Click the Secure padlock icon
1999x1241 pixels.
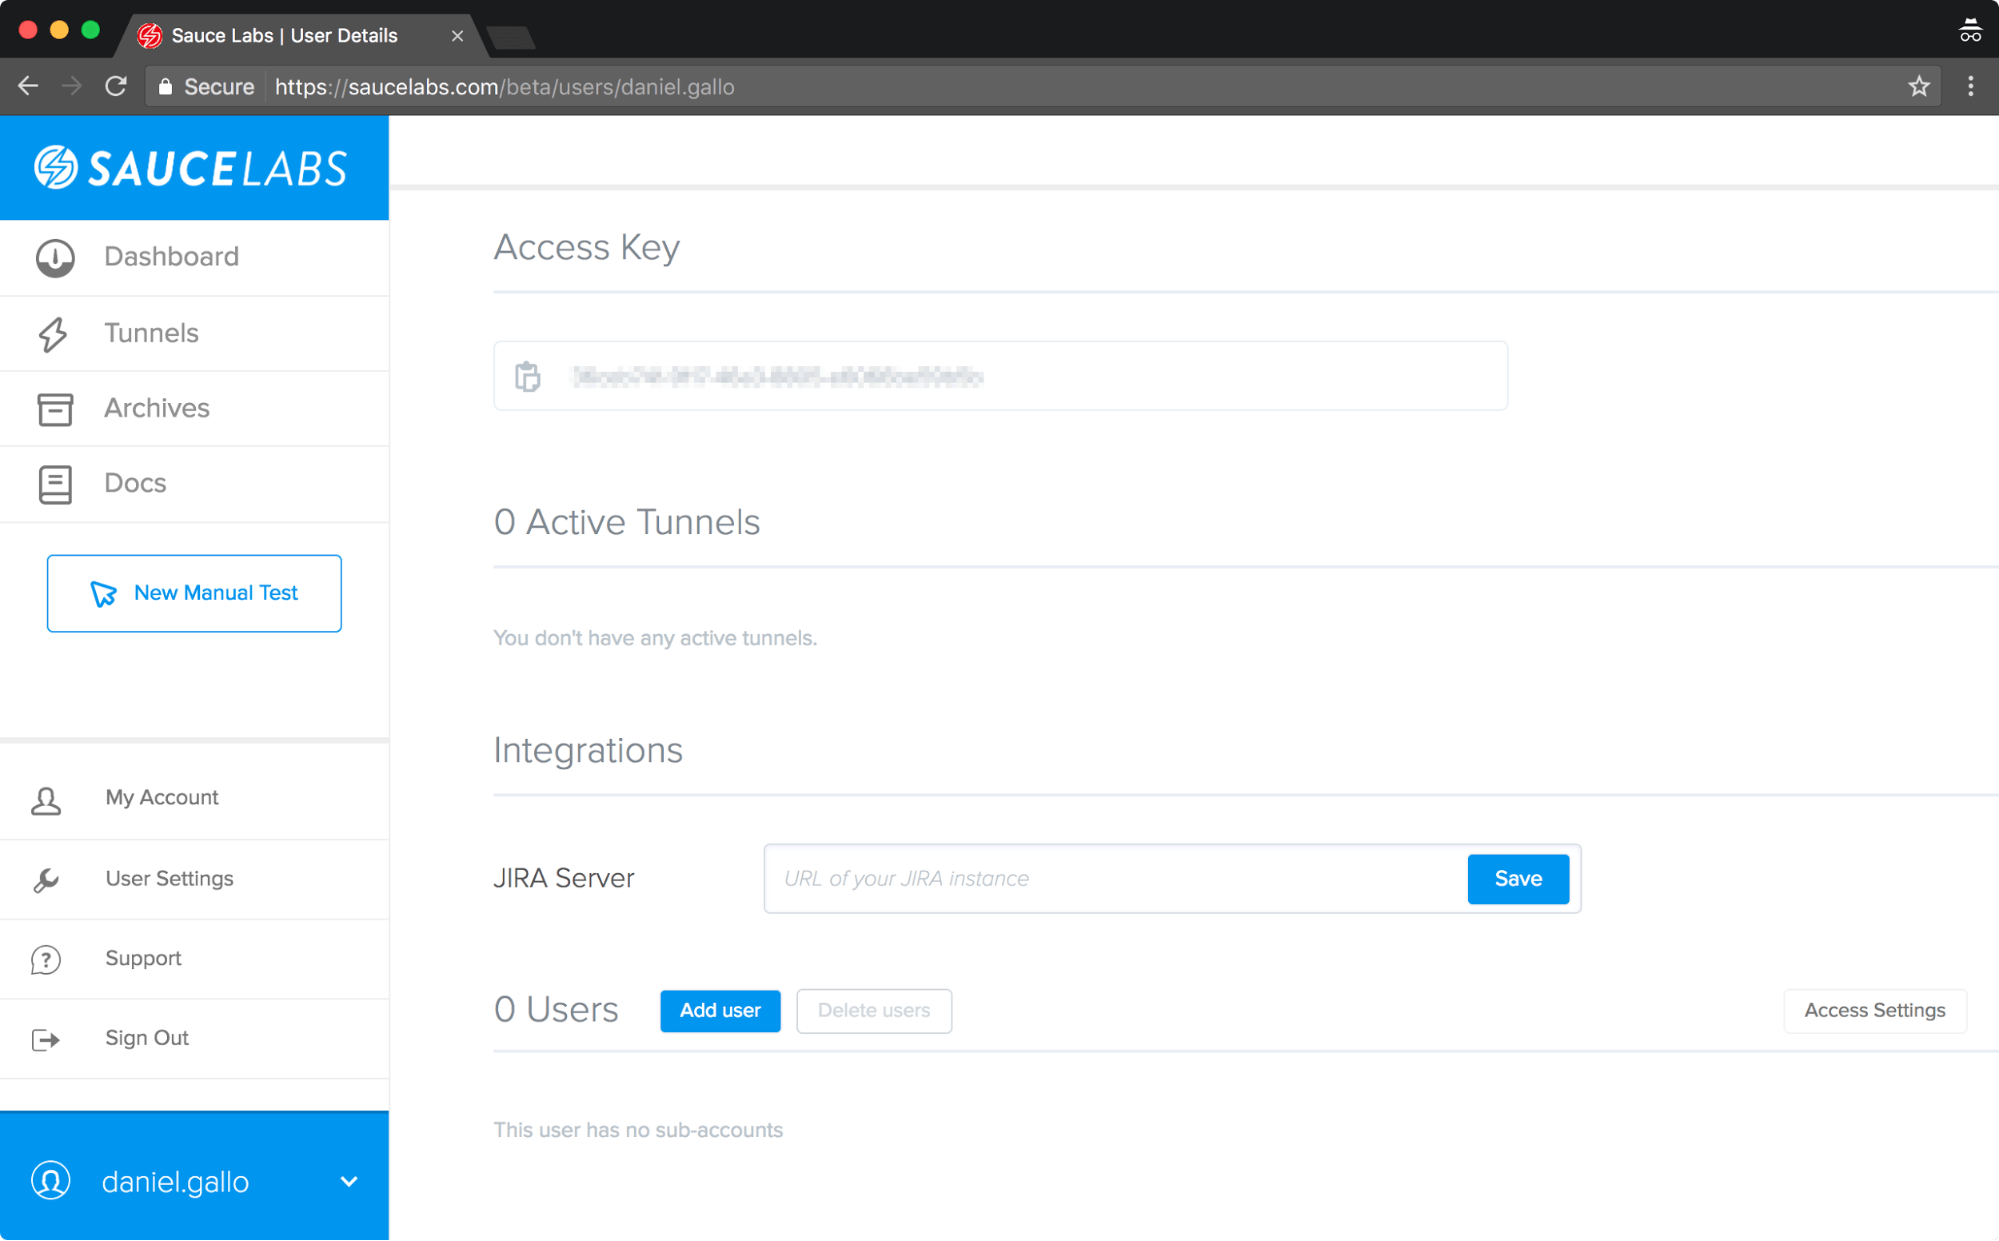166,87
